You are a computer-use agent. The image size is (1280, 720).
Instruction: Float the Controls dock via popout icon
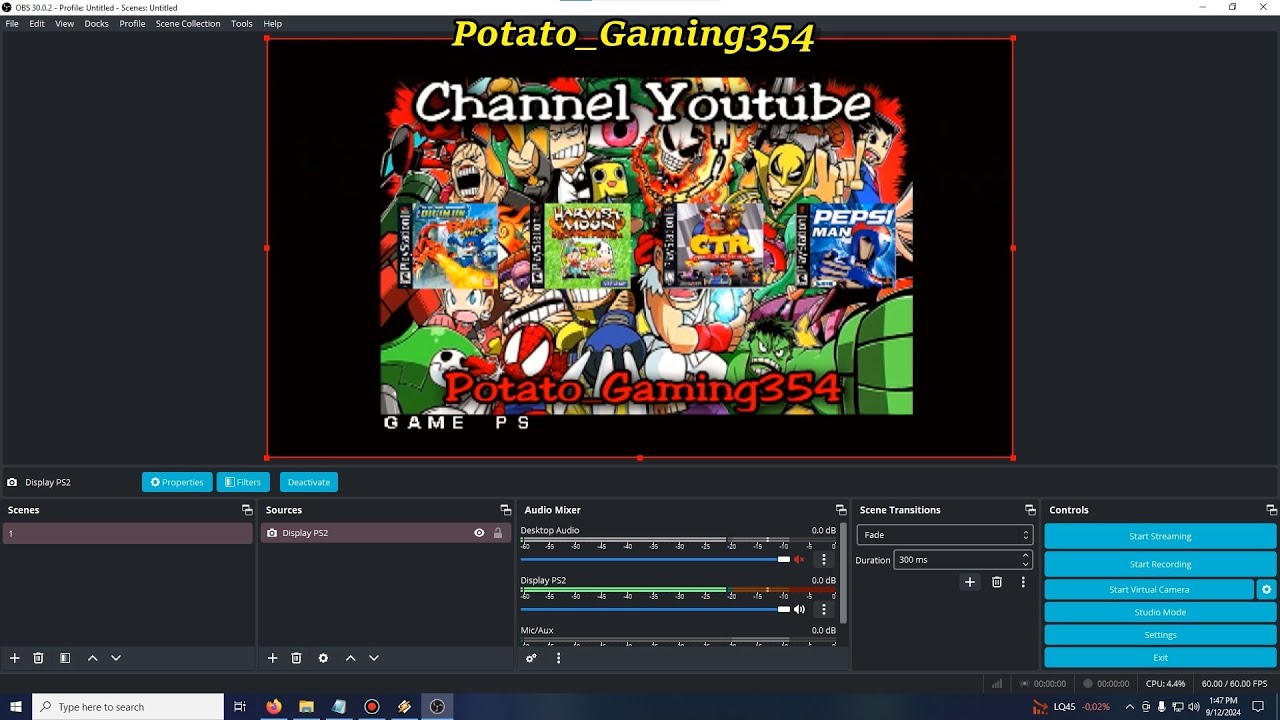tap(1271, 510)
